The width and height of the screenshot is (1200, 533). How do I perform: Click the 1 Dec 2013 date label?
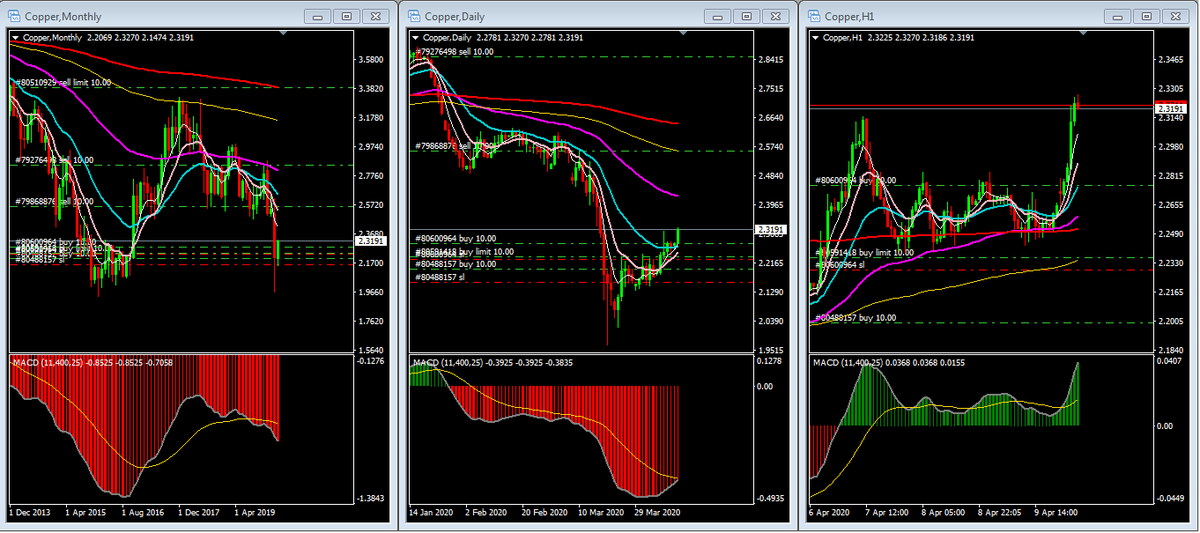tap(30, 512)
